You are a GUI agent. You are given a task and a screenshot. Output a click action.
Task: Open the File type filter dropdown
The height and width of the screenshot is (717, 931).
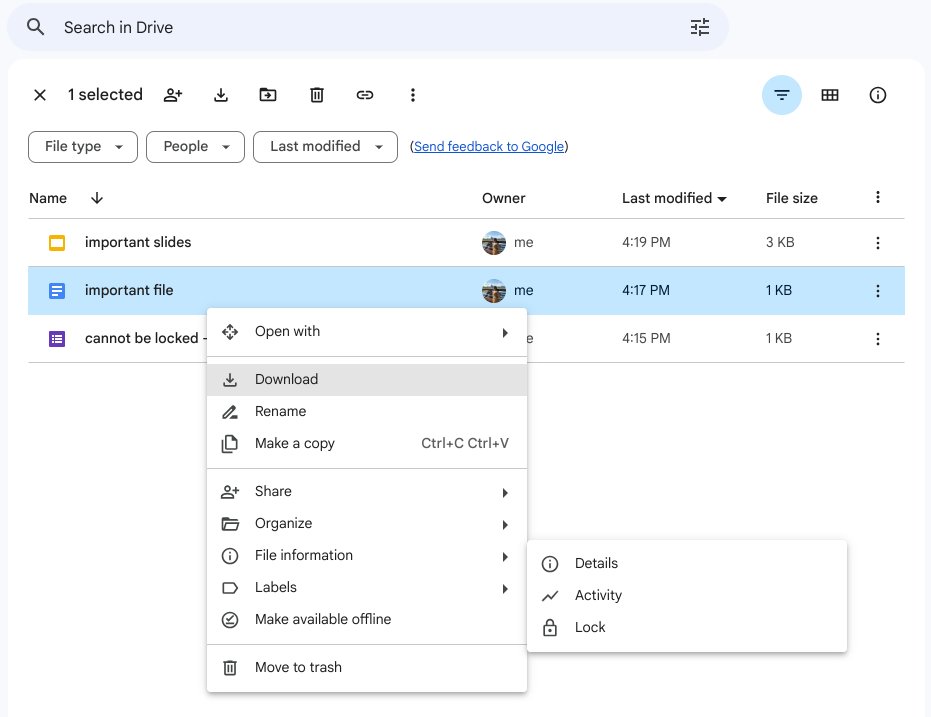(x=82, y=146)
